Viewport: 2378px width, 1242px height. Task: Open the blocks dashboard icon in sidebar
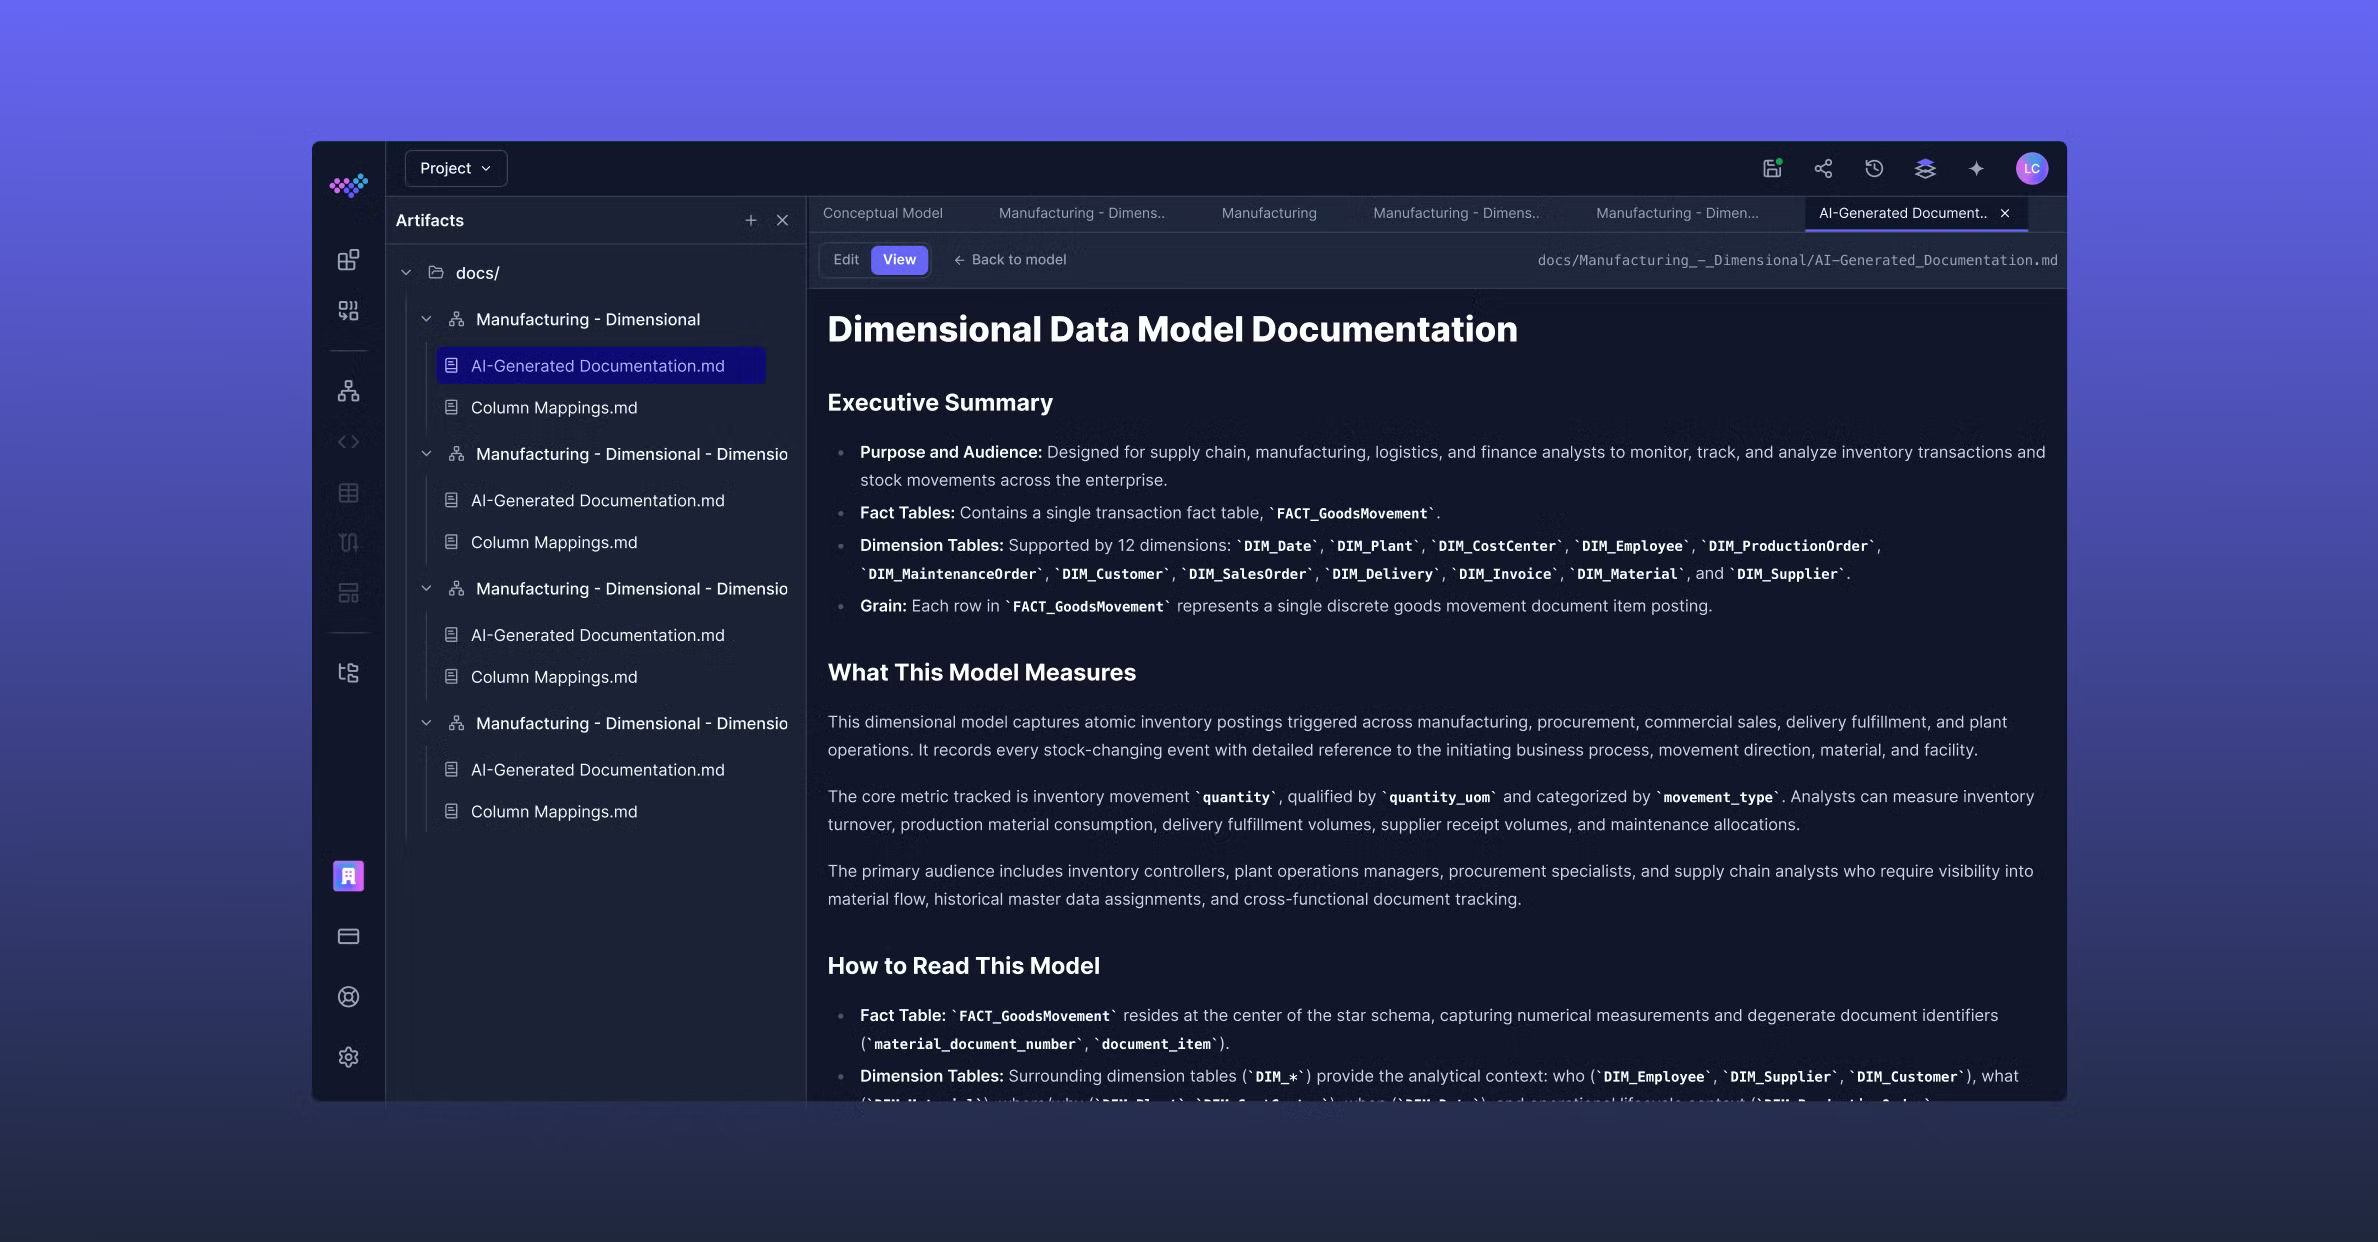coord(348,260)
